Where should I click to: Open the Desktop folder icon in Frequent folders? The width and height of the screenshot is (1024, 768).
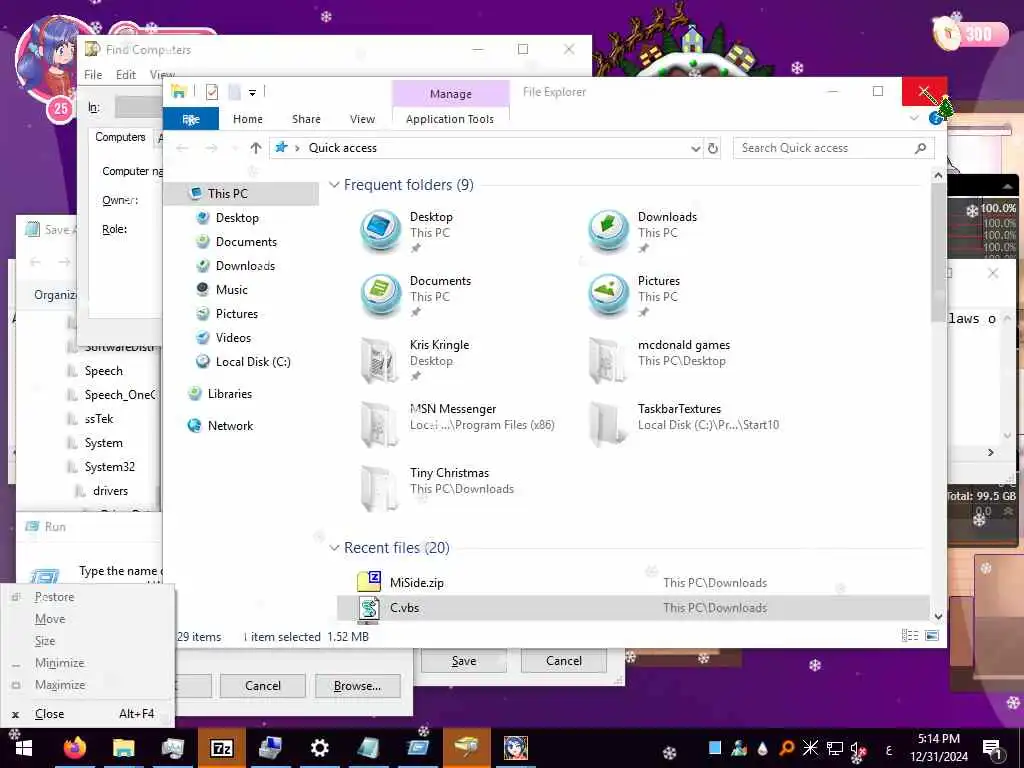380,231
